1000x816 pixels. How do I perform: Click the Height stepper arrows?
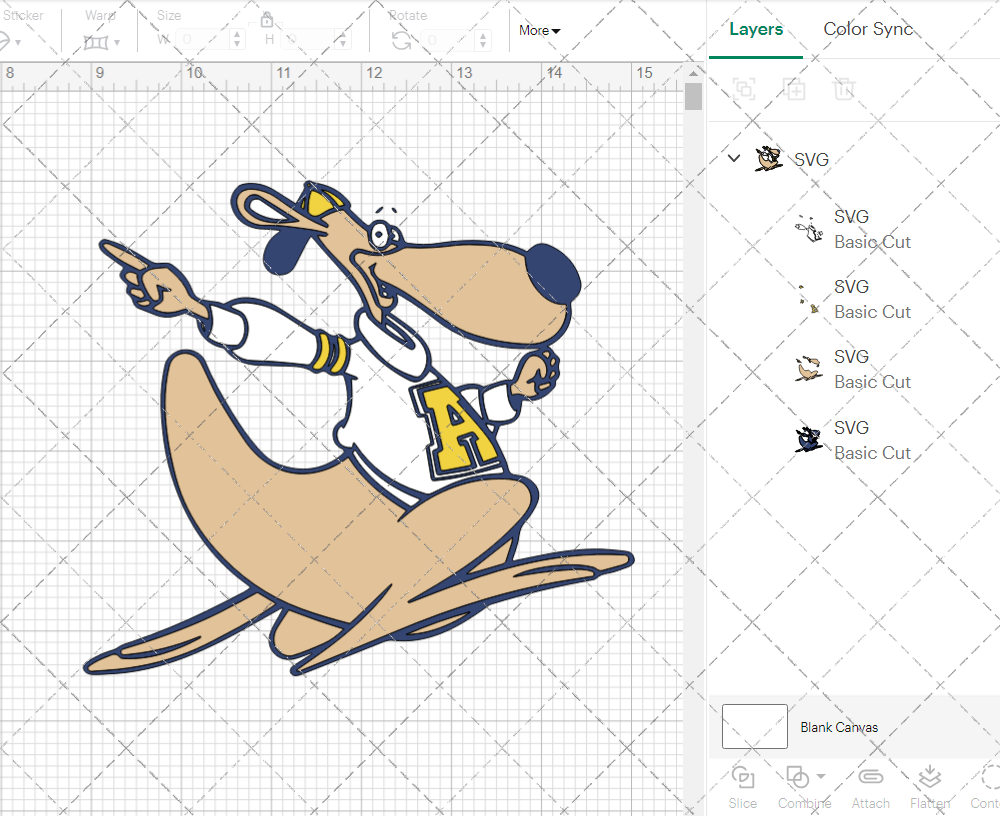click(342, 40)
